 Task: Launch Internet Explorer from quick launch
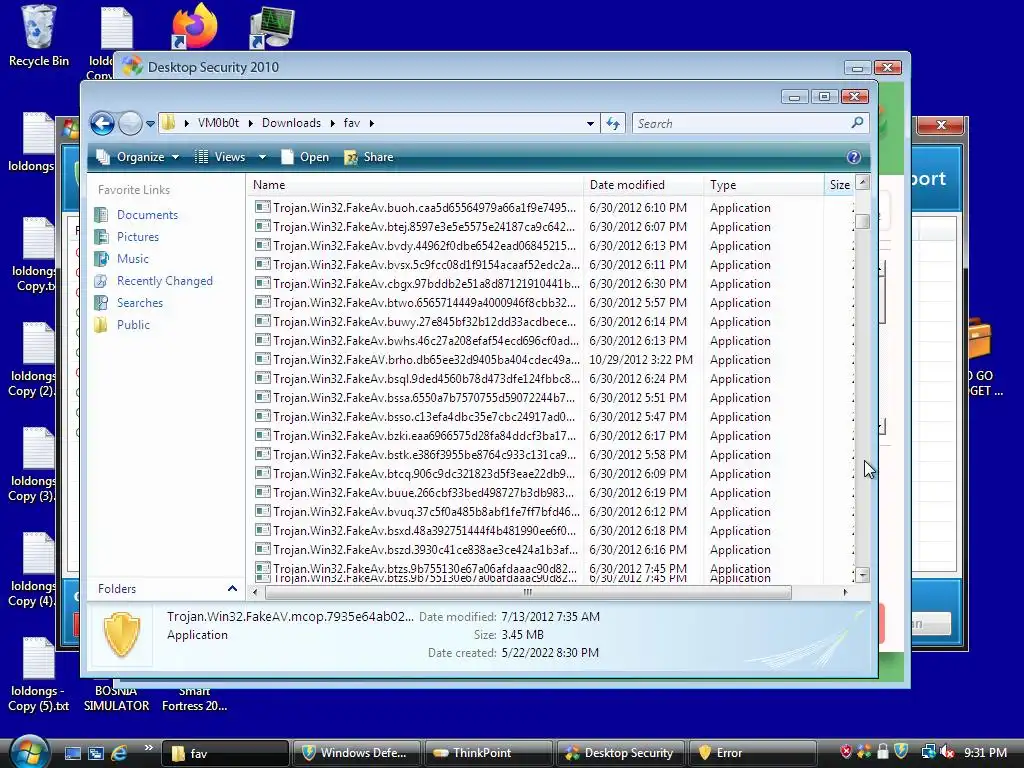coord(119,753)
